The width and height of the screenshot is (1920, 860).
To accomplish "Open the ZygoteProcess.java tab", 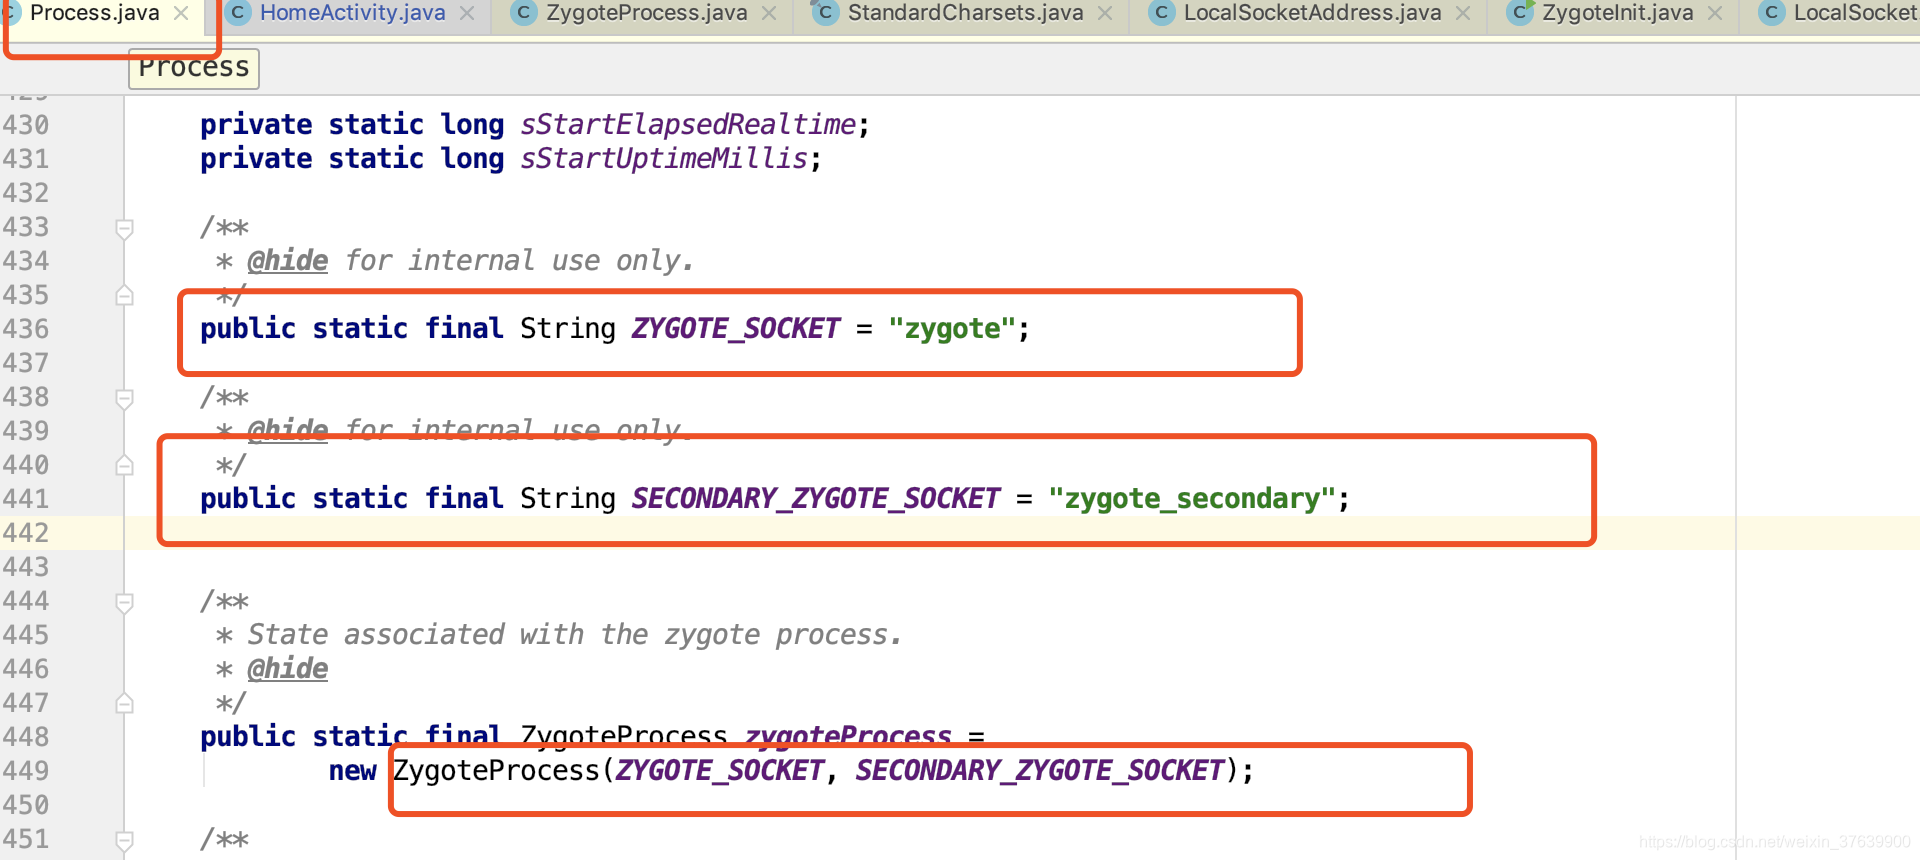I will (x=646, y=13).
